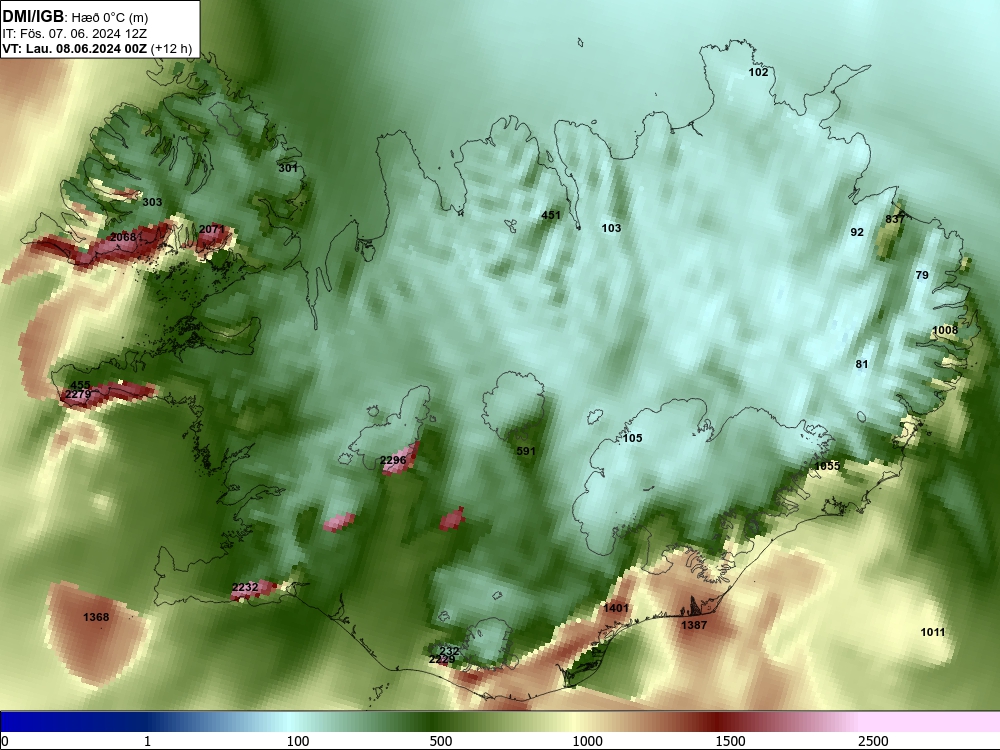The image size is (1000, 750).
Task: Click the 79 value label
Action: pos(922,275)
